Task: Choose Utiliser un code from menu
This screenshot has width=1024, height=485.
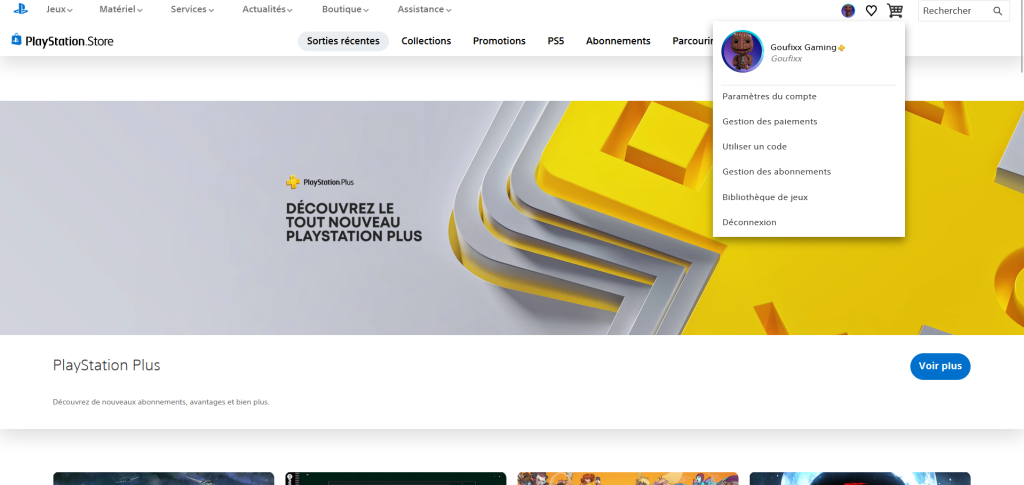Action: (754, 146)
